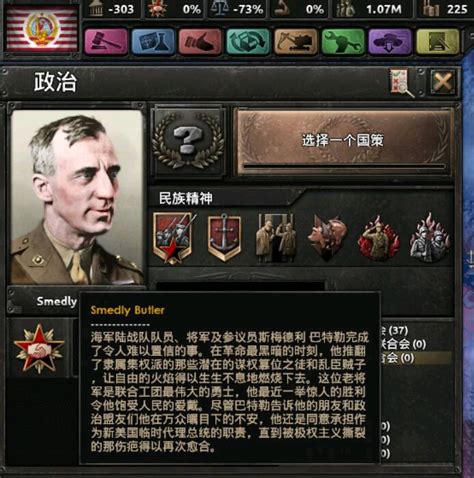Select the two men talking national spirit

[x=275, y=238]
